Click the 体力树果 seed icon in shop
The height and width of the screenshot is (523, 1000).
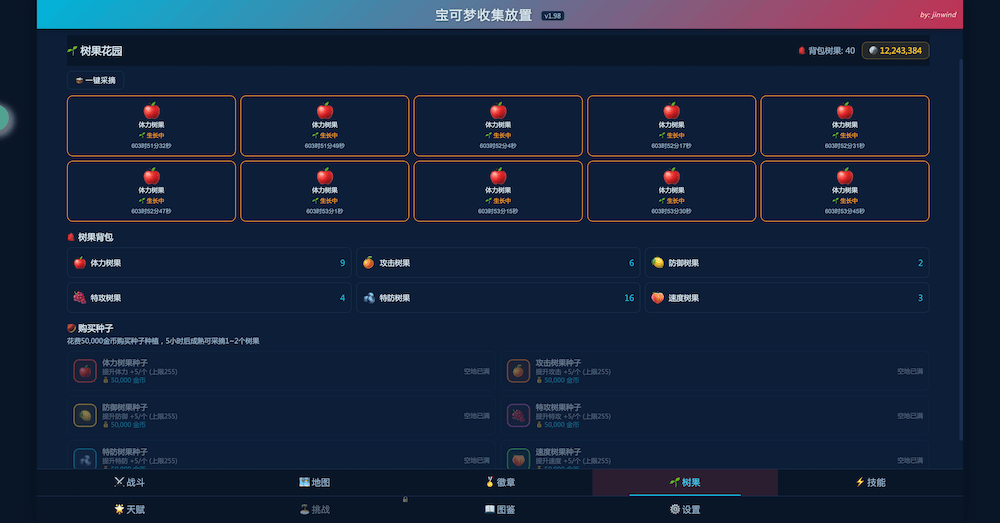pyautogui.click(x=85, y=371)
